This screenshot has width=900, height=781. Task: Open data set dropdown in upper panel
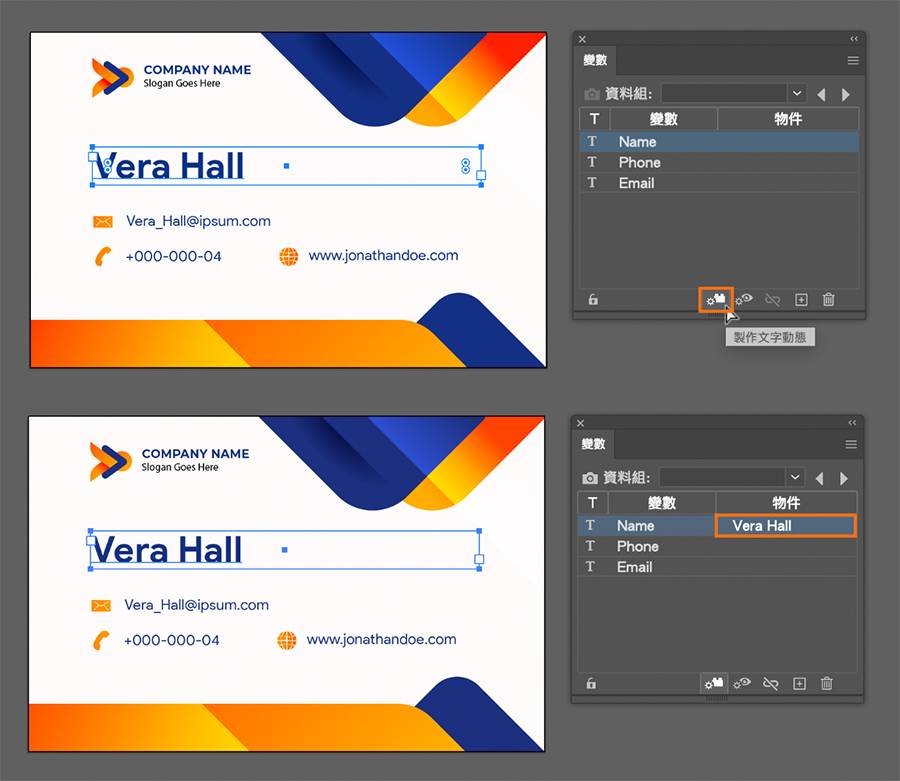(797, 93)
